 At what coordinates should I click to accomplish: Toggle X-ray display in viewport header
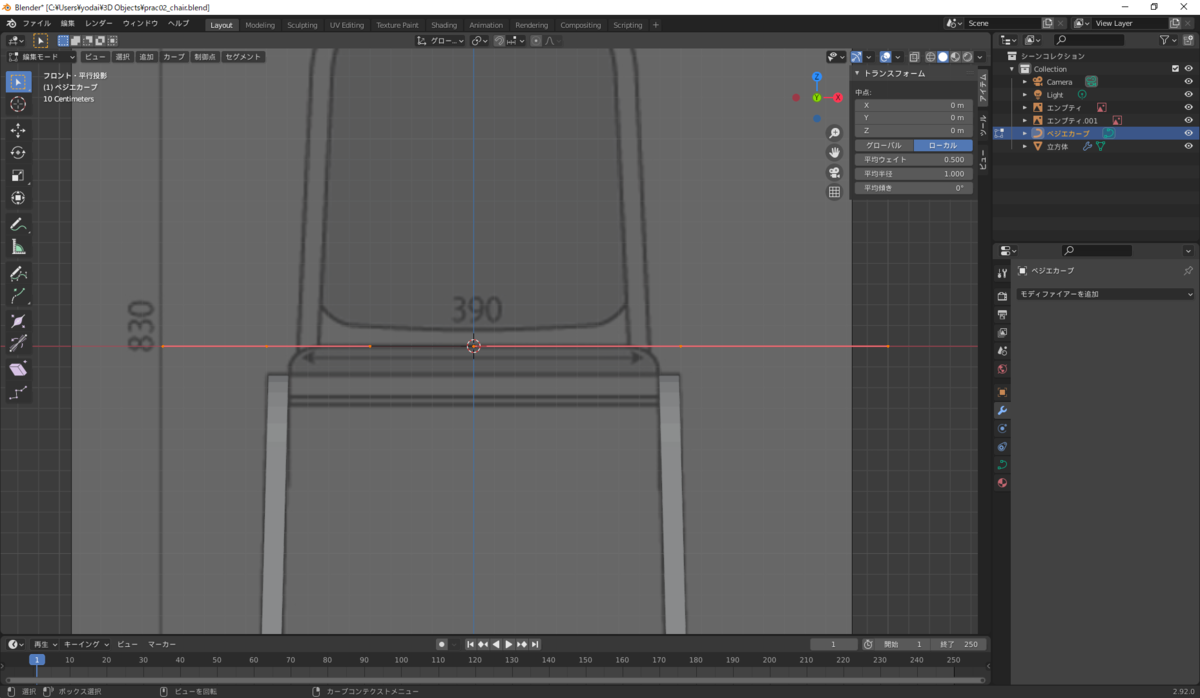point(915,57)
